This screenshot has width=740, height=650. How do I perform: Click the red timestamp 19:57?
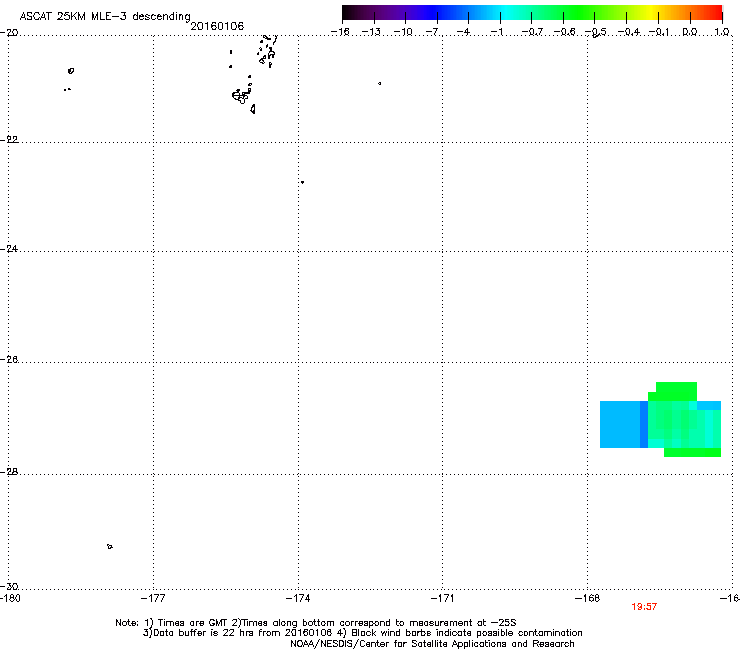[644, 607]
